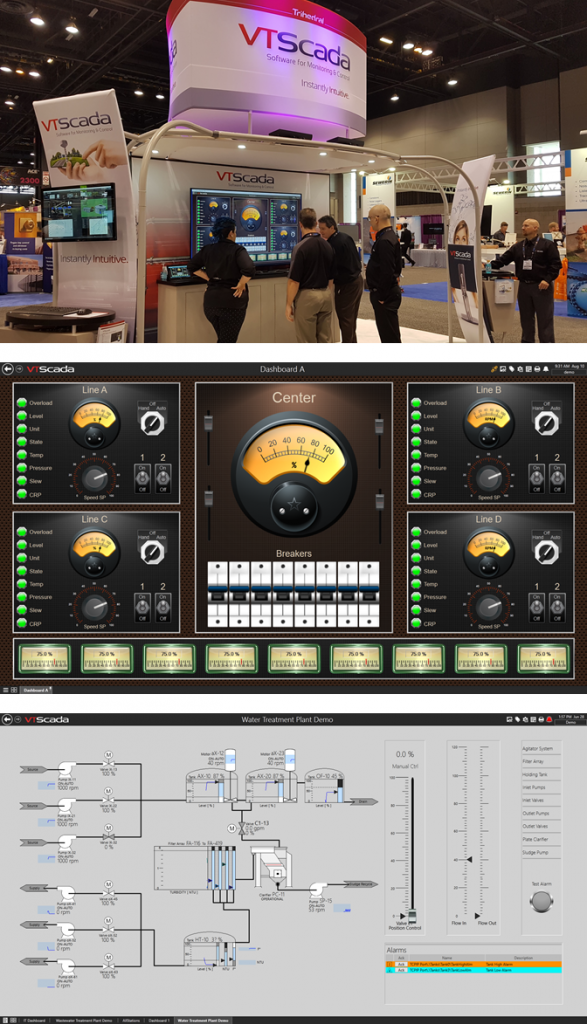This screenshot has height=1024, width=587.
Task: Open the hamburger menu icon below Dashboard A
Action: pyautogui.click(x=6, y=690)
